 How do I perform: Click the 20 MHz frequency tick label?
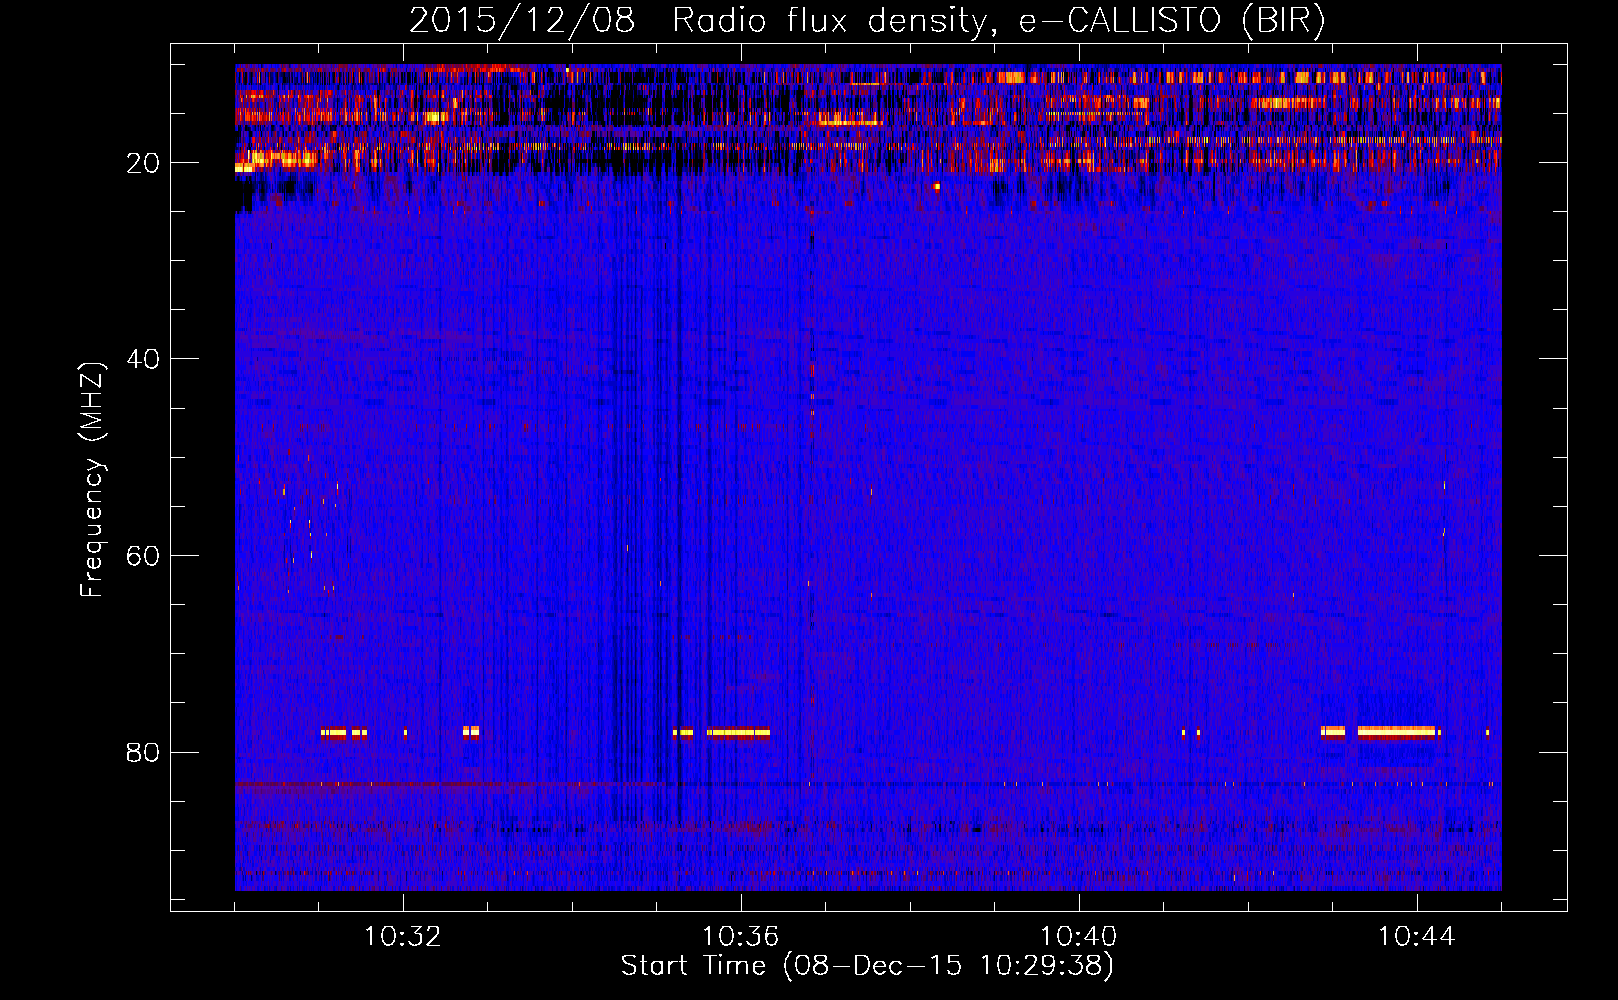point(144,162)
